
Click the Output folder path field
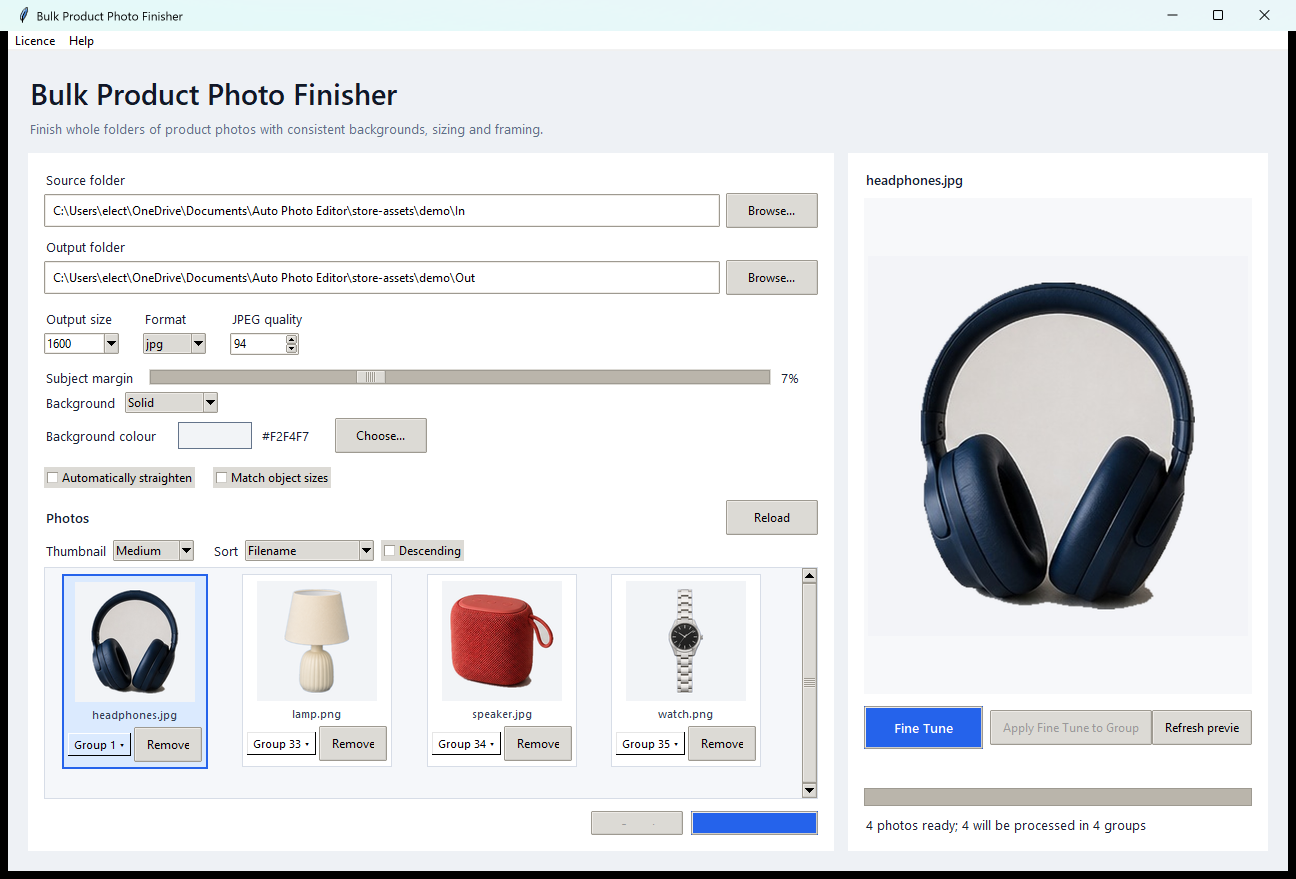[382, 278]
